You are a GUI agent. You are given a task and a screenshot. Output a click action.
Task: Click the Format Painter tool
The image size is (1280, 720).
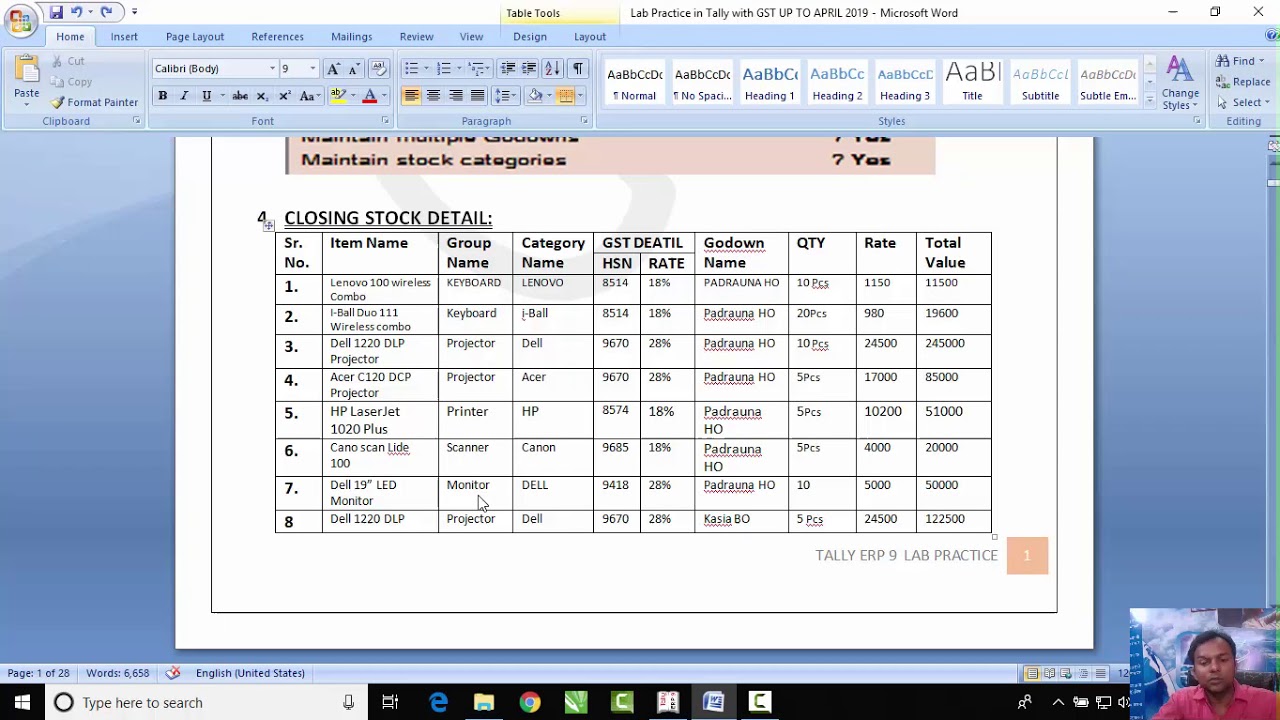[x=95, y=102]
